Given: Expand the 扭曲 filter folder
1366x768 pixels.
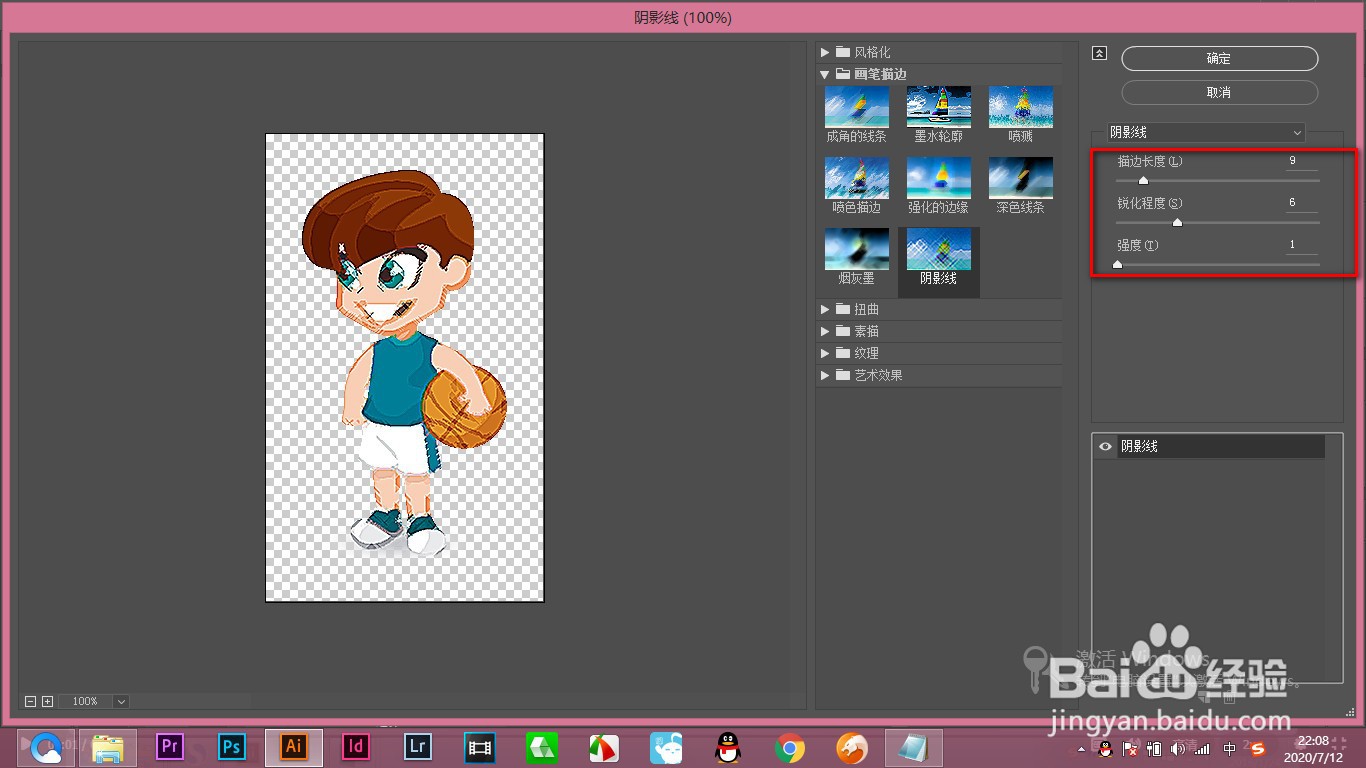Looking at the screenshot, I should pos(825,309).
